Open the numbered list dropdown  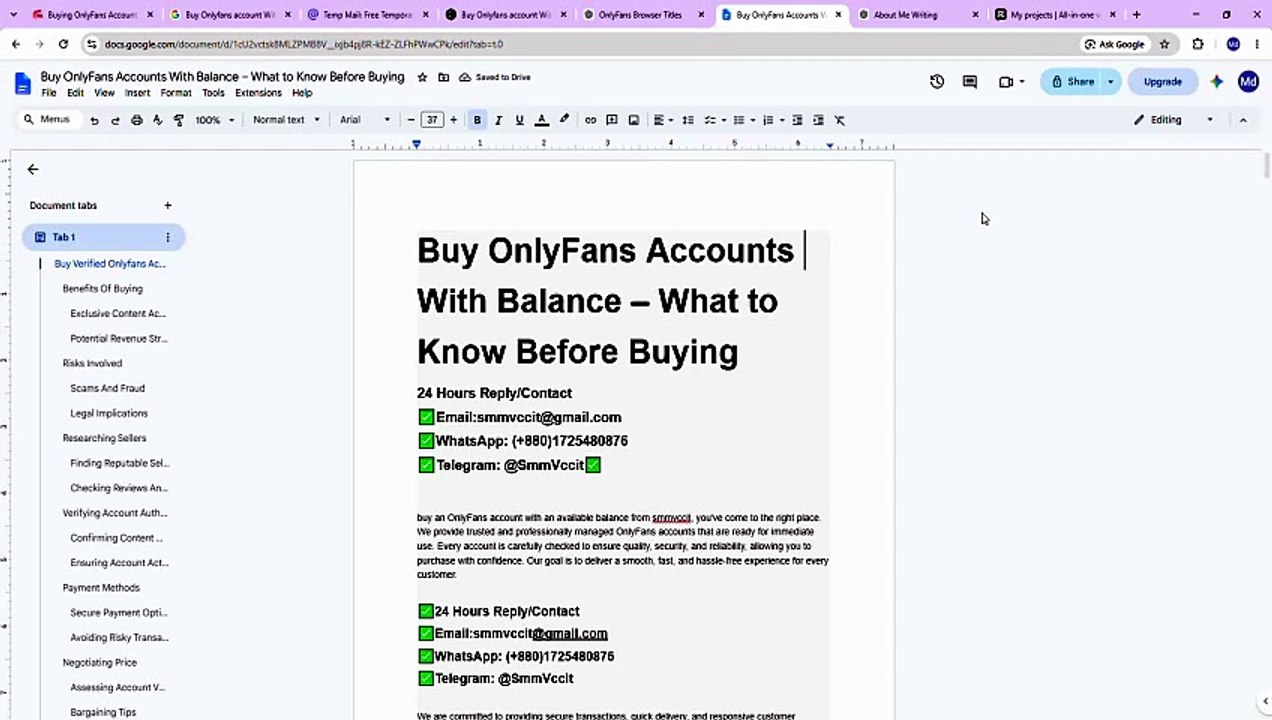point(773,120)
